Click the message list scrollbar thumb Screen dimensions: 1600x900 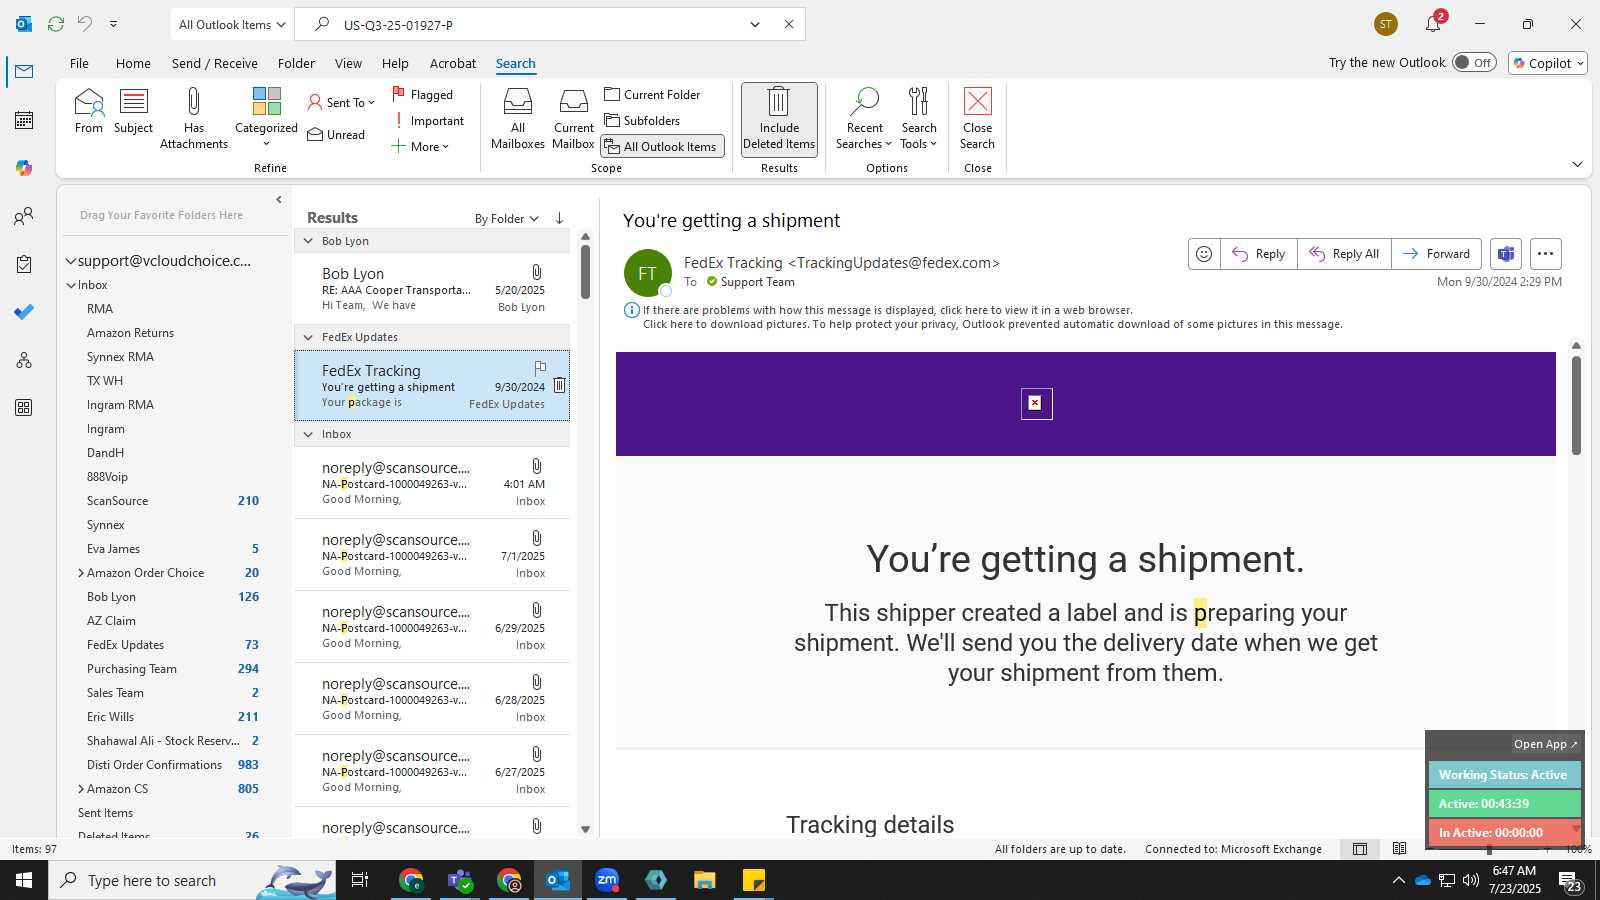coord(585,272)
